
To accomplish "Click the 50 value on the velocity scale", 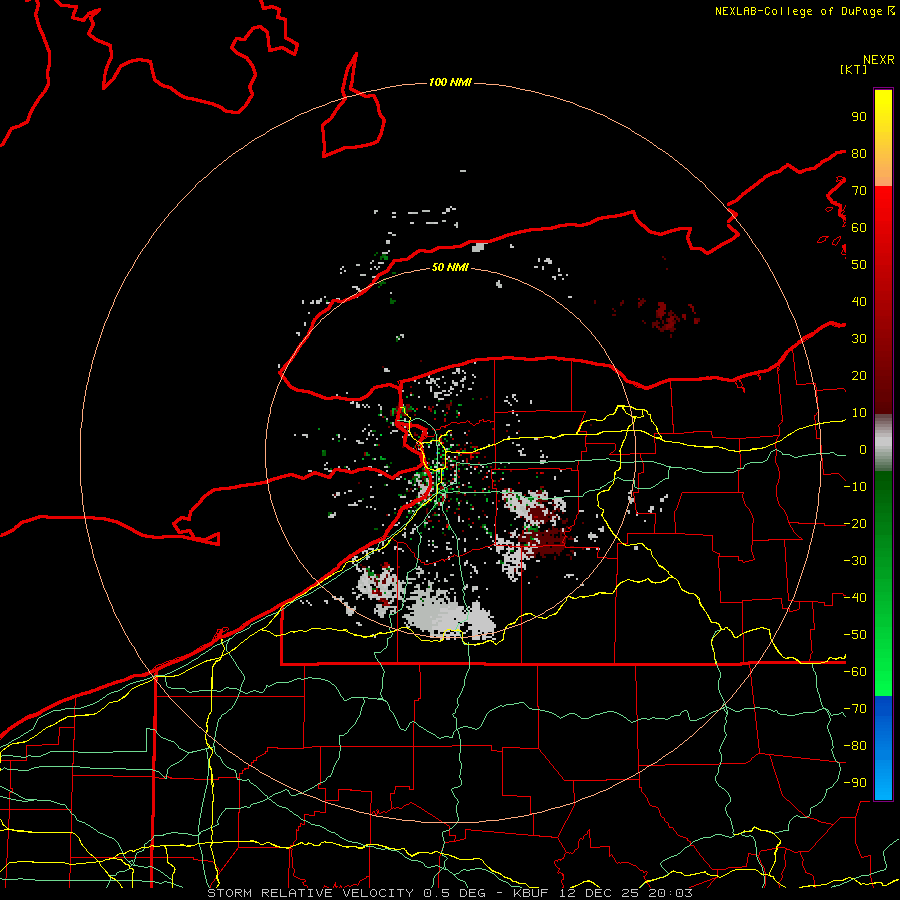I will [859, 265].
